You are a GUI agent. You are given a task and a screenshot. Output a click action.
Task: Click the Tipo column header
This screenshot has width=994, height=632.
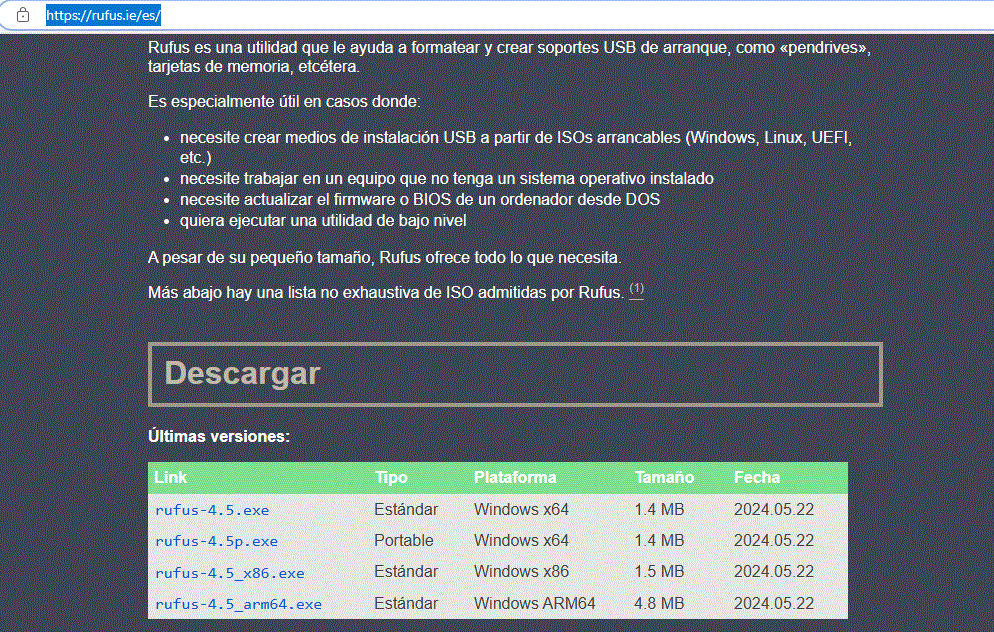point(391,478)
